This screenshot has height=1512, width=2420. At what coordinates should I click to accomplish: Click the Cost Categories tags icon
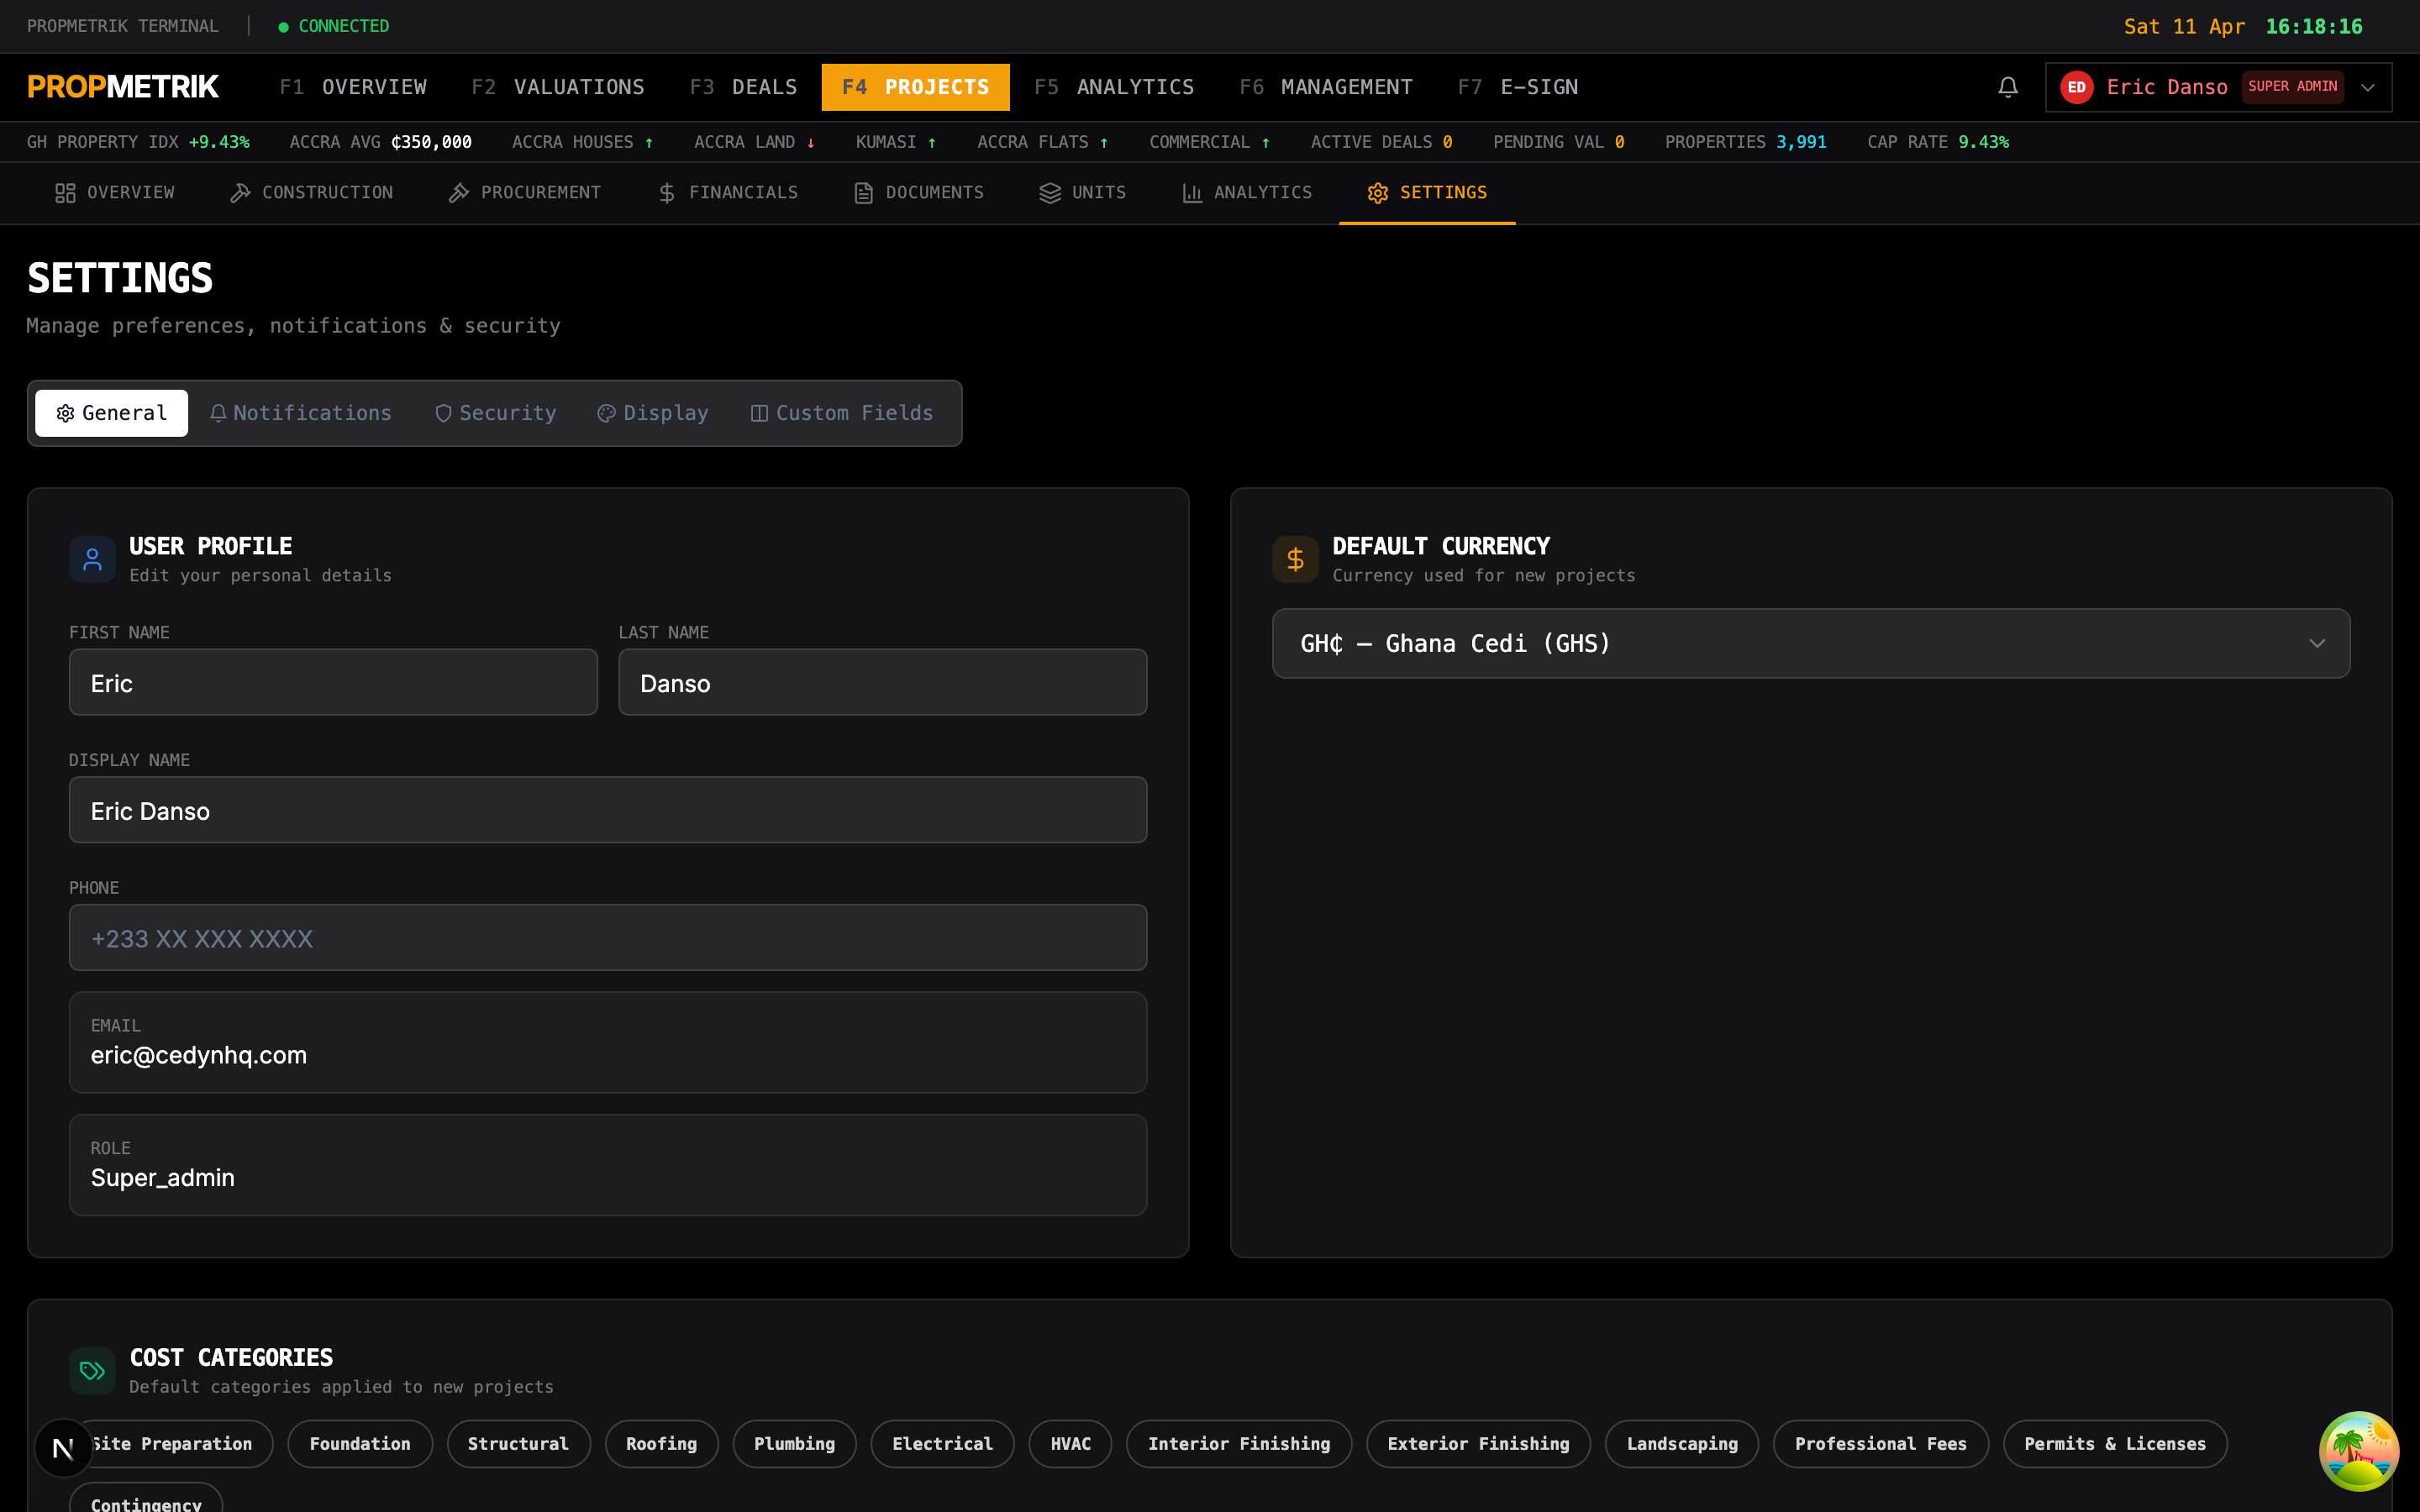(x=92, y=1370)
